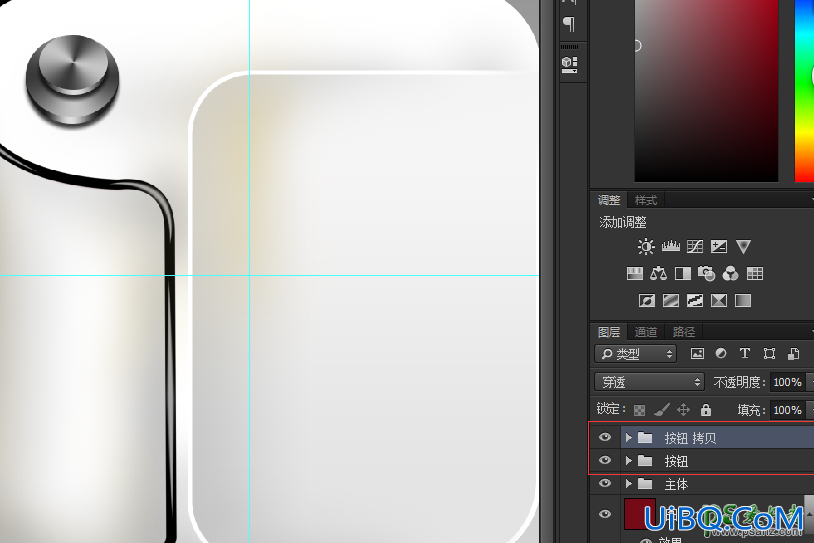Add an Invert adjustment layer

click(647, 301)
